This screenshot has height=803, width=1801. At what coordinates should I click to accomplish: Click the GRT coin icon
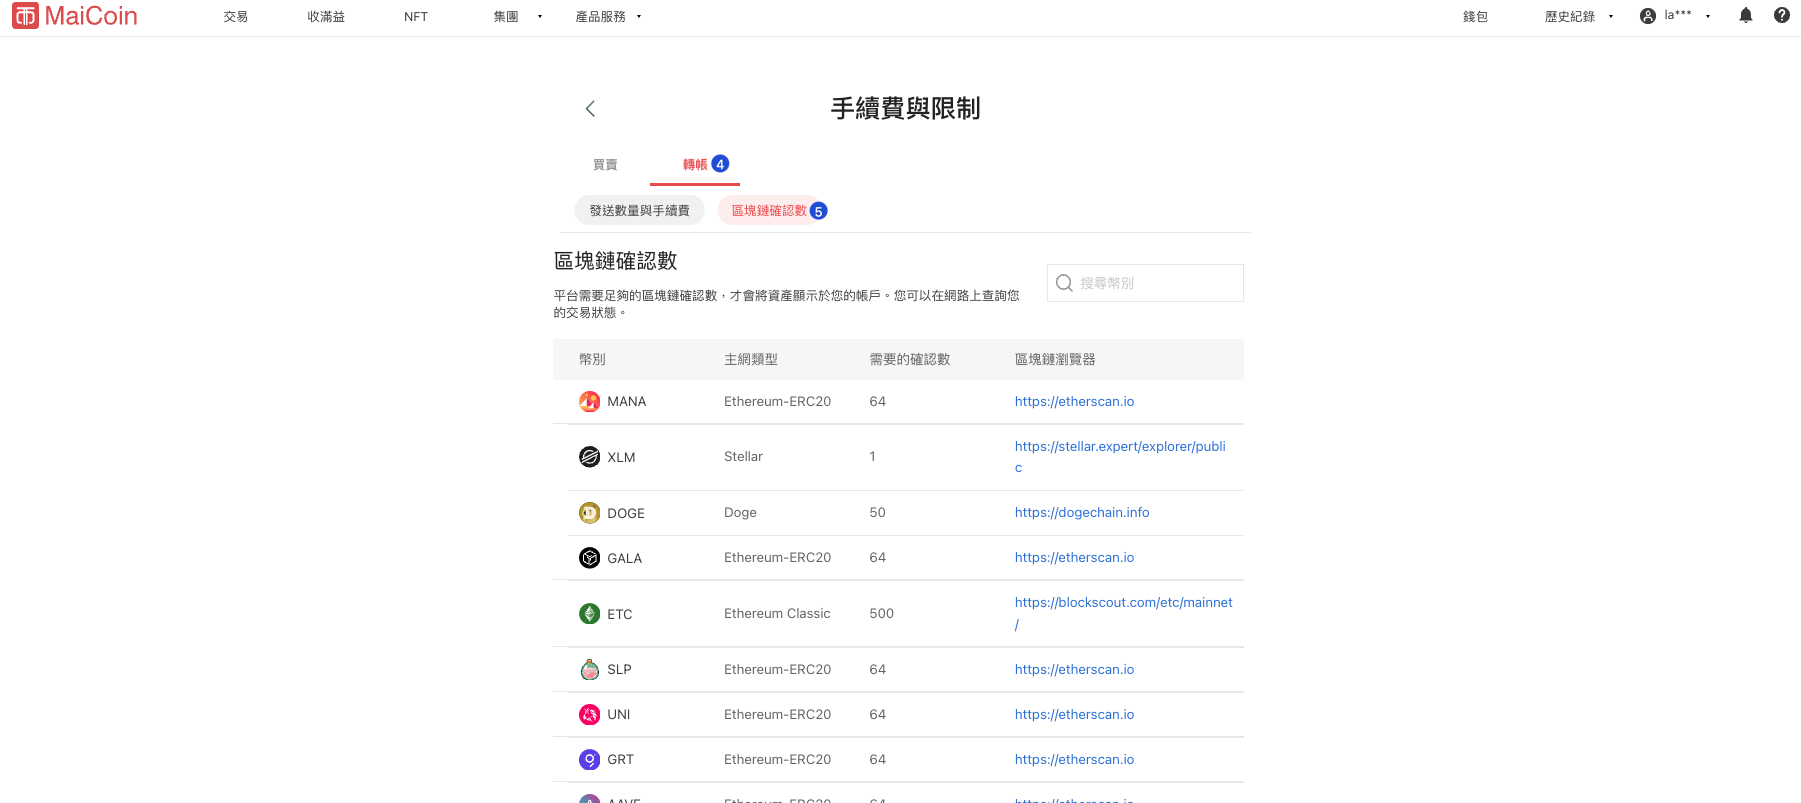[590, 760]
